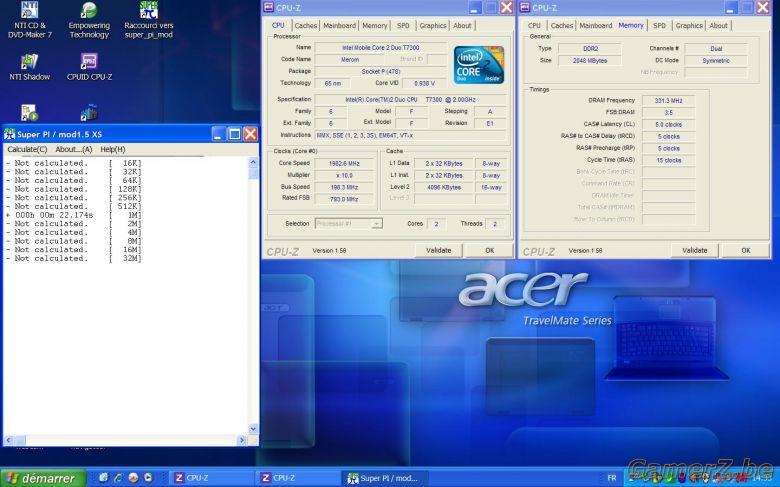Click the DC Mode value 'Symmetric'
780x487 pixels.
pos(716,61)
